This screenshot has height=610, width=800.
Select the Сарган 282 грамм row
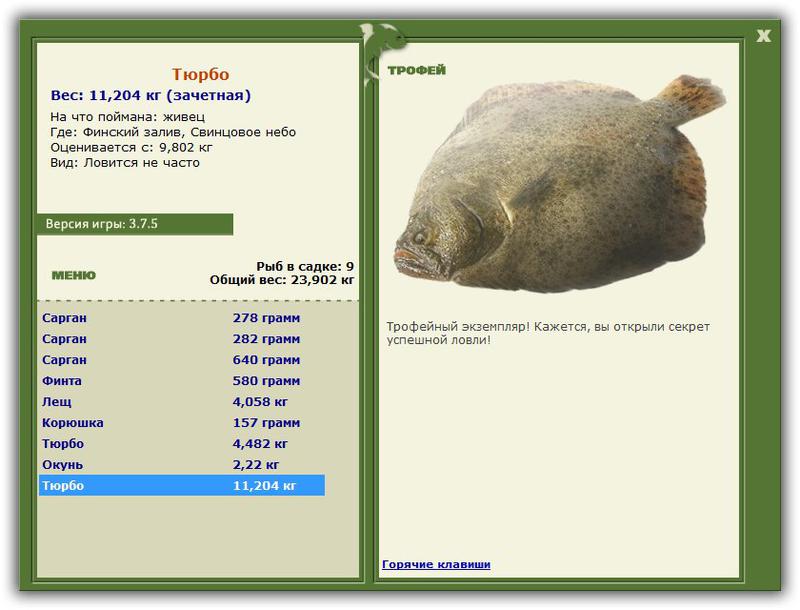[182, 339]
